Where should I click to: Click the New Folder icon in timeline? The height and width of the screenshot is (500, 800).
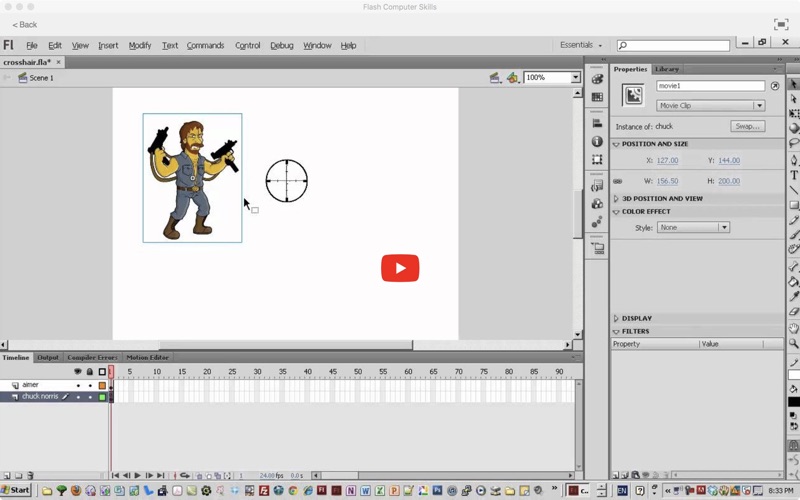[18, 476]
